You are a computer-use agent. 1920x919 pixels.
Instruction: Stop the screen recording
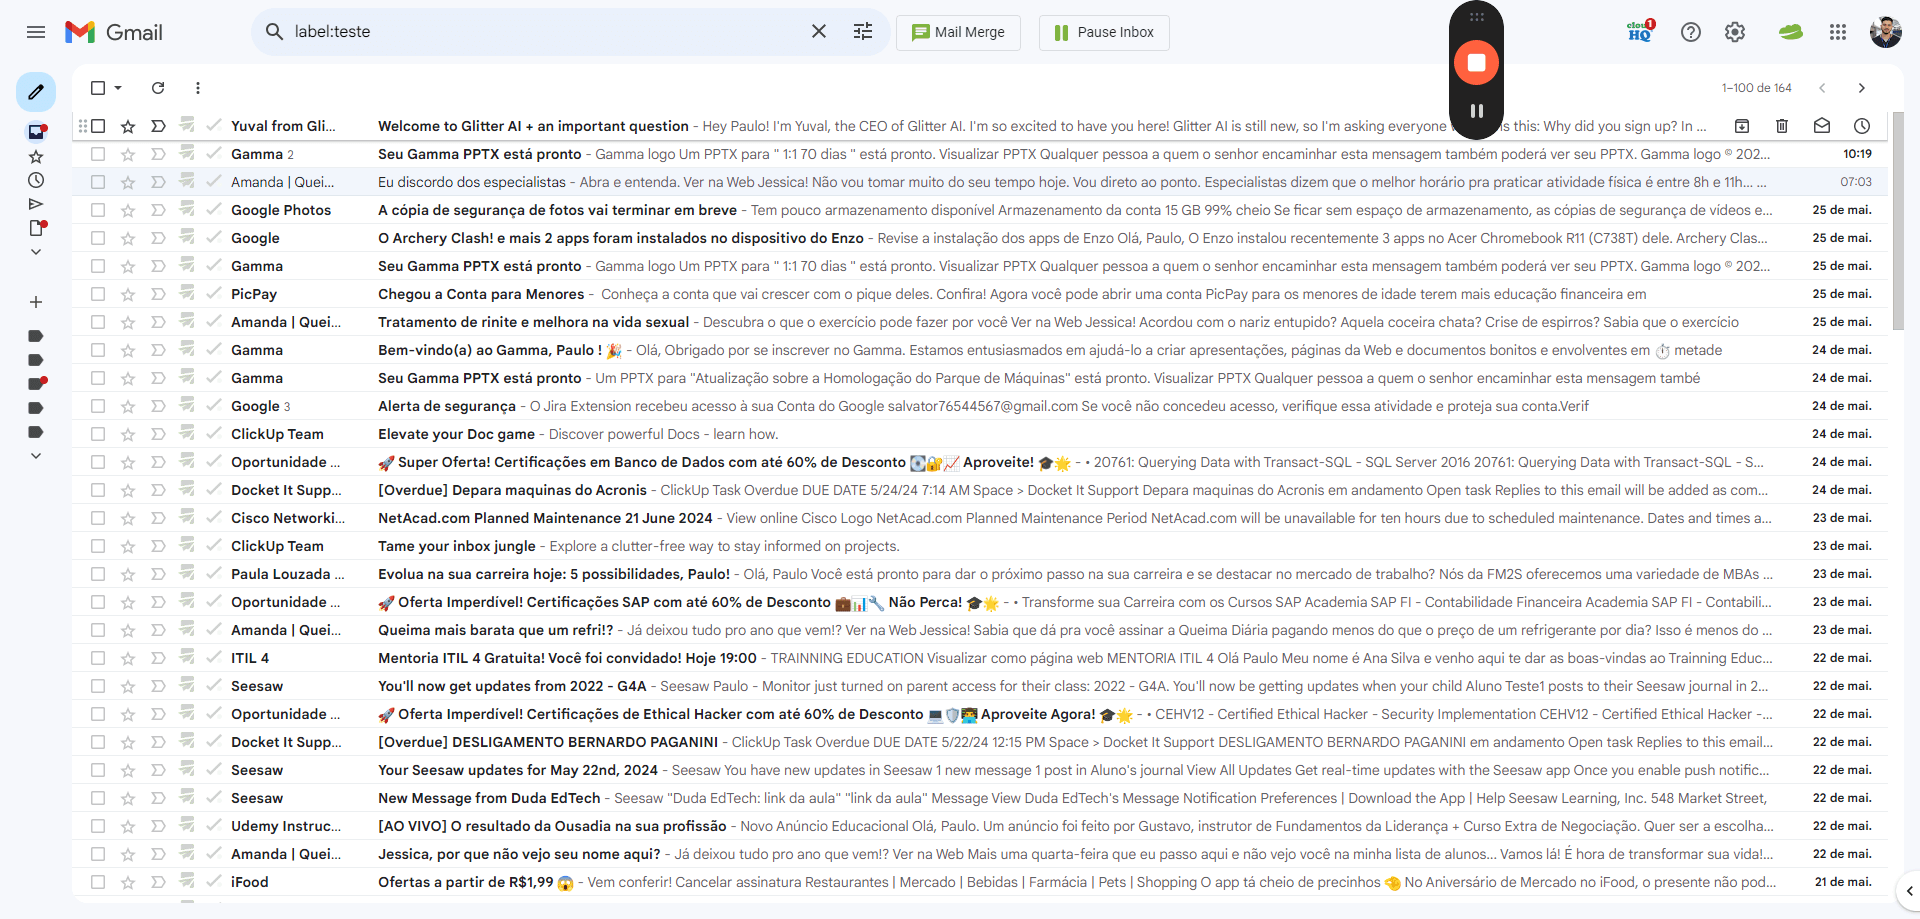click(1476, 62)
